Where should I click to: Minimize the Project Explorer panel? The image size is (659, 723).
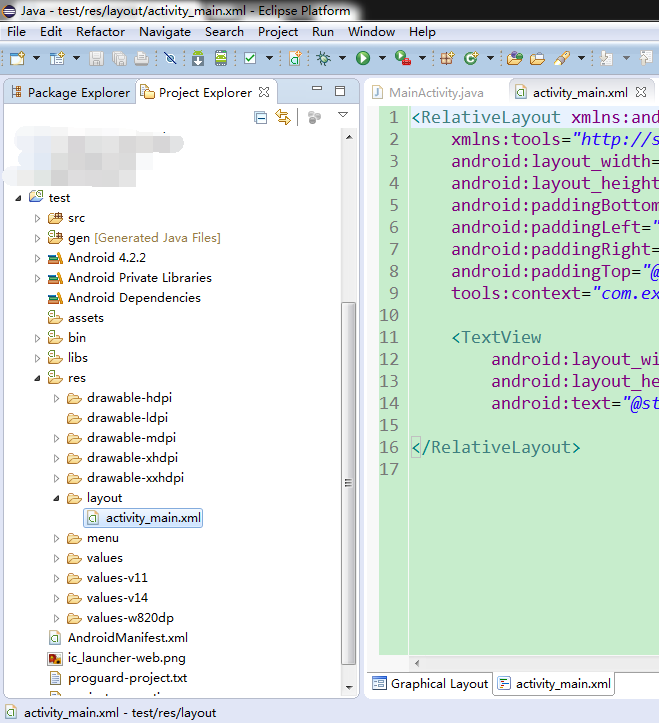click(317, 88)
